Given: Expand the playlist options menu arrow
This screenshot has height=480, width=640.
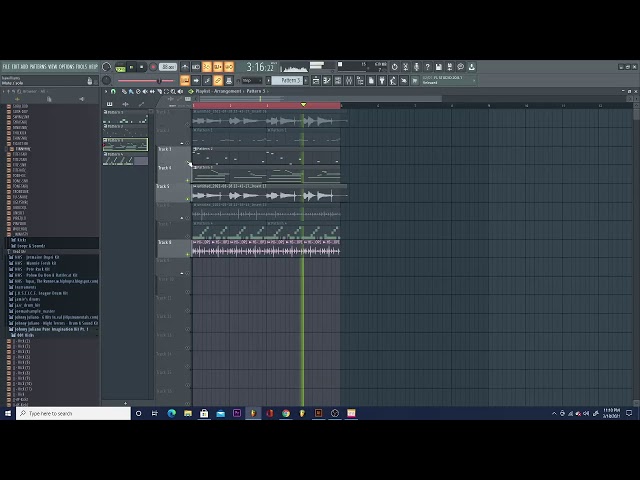Looking at the screenshot, I should tap(106, 91).
